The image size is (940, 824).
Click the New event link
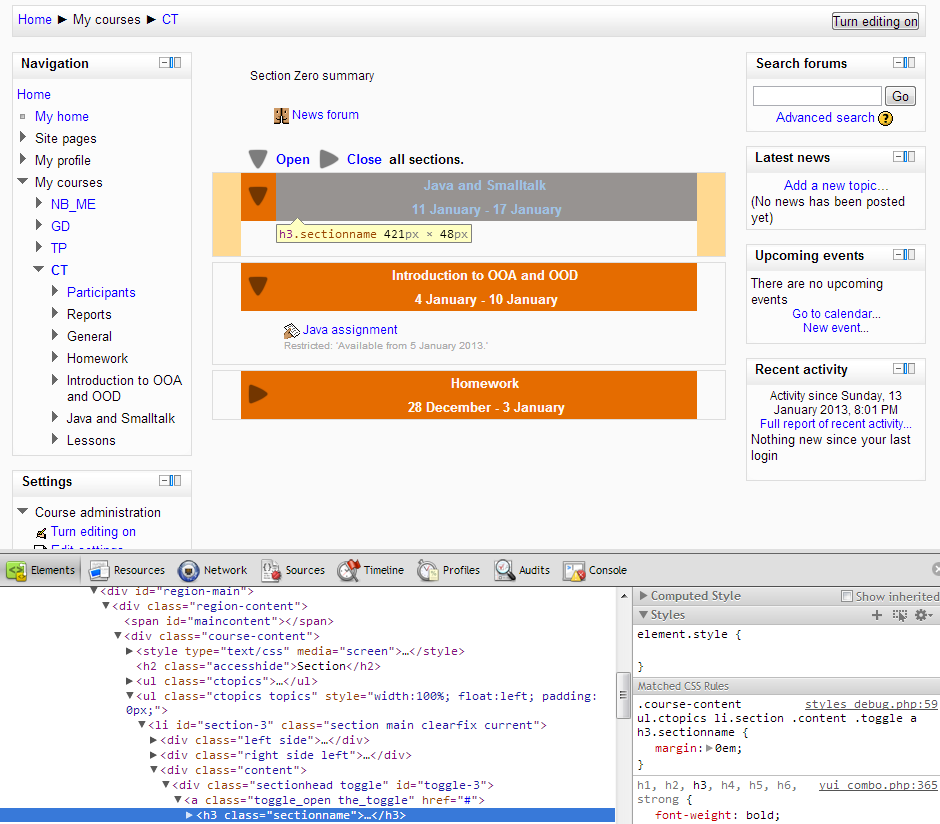coord(836,328)
